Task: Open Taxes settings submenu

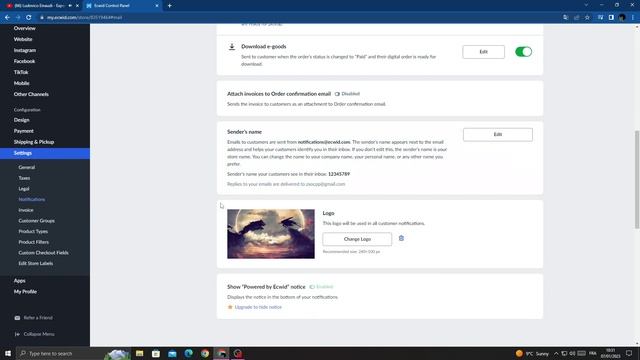Action: pyautogui.click(x=24, y=178)
